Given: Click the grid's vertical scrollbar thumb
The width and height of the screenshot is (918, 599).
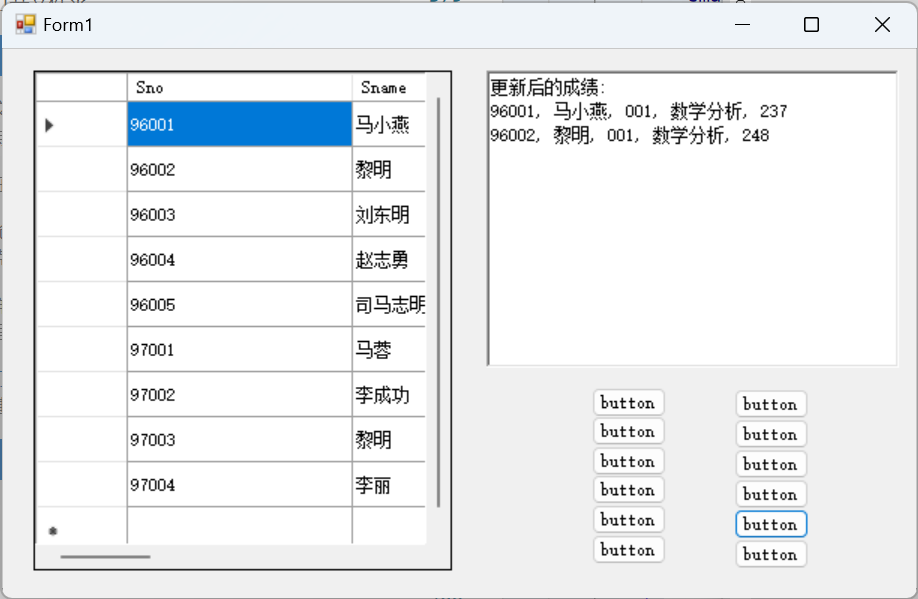Looking at the screenshot, I should click(439, 302).
